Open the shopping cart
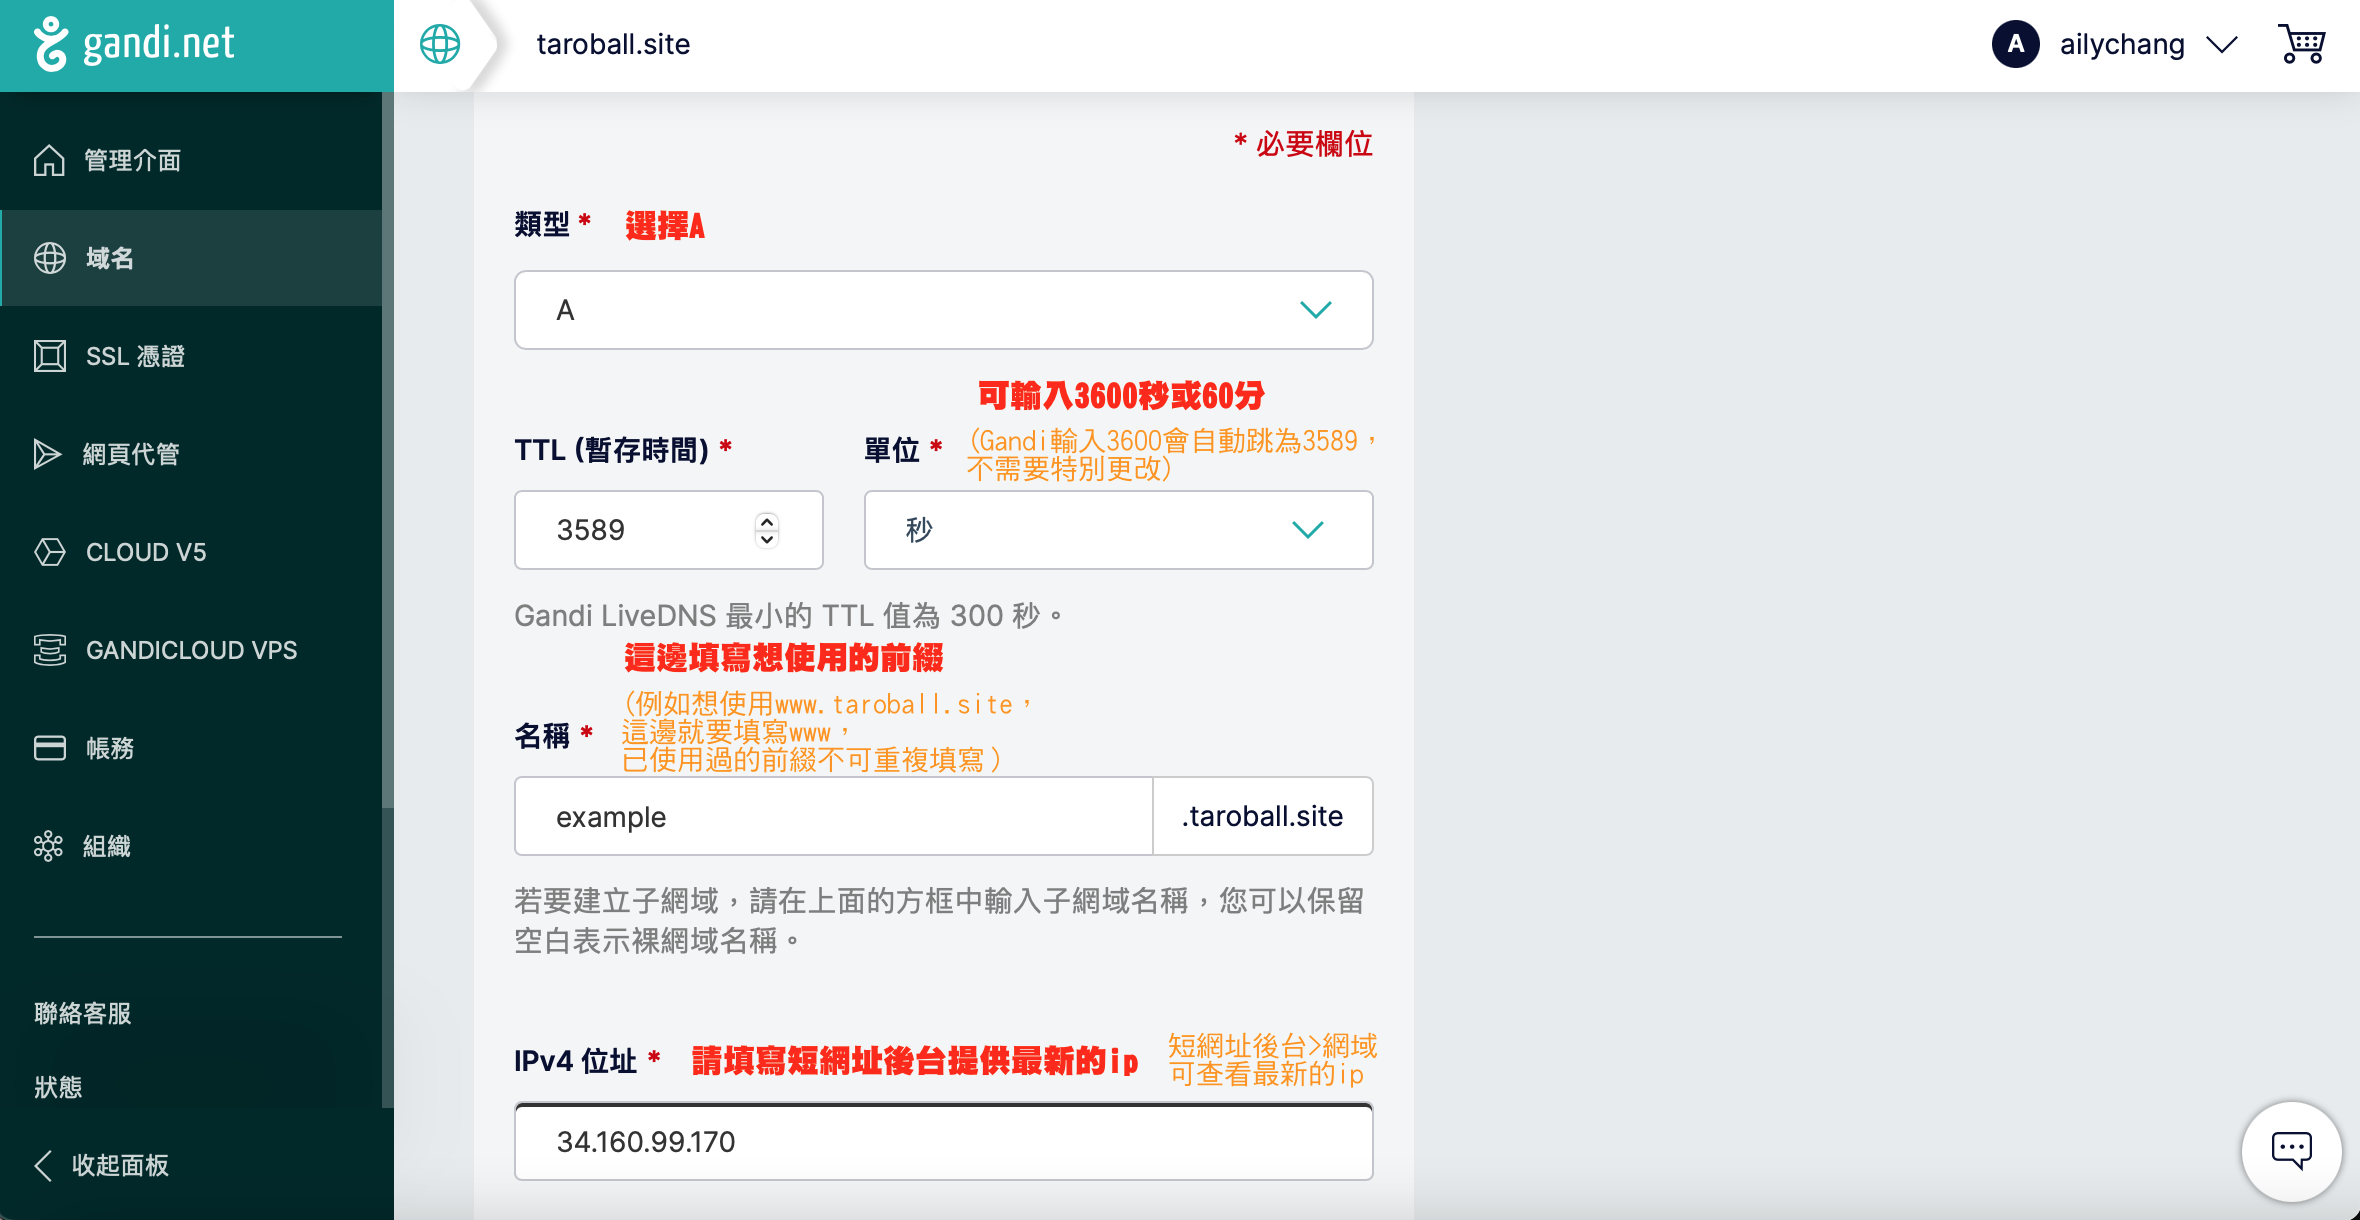The width and height of the screenshot is (2360, 1220). point(2301,45)
